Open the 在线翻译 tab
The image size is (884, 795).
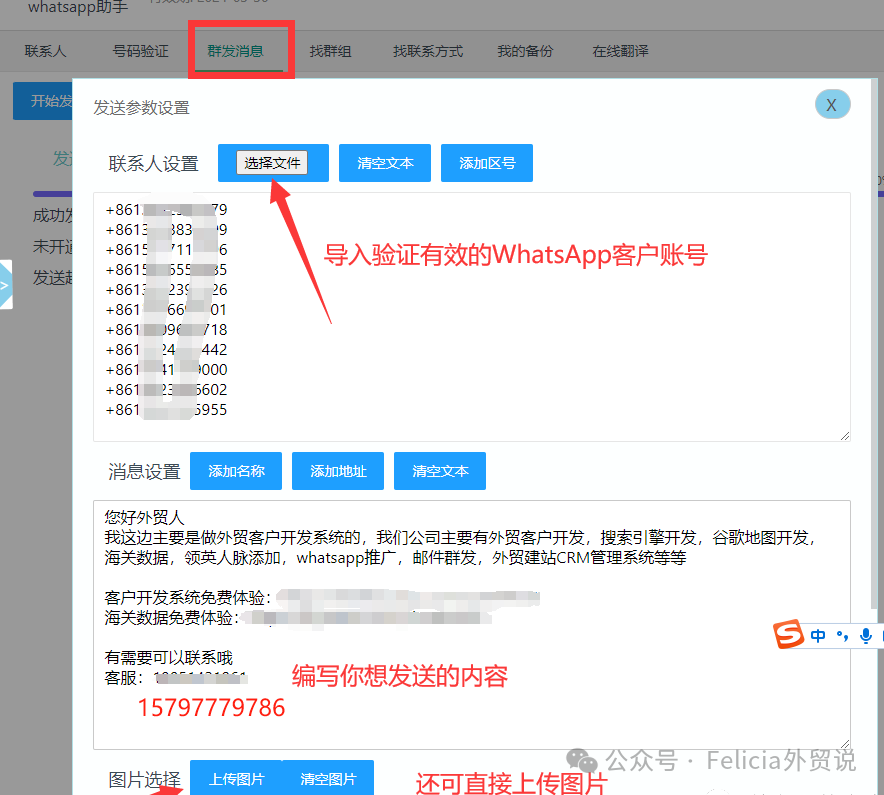(620, 51)
